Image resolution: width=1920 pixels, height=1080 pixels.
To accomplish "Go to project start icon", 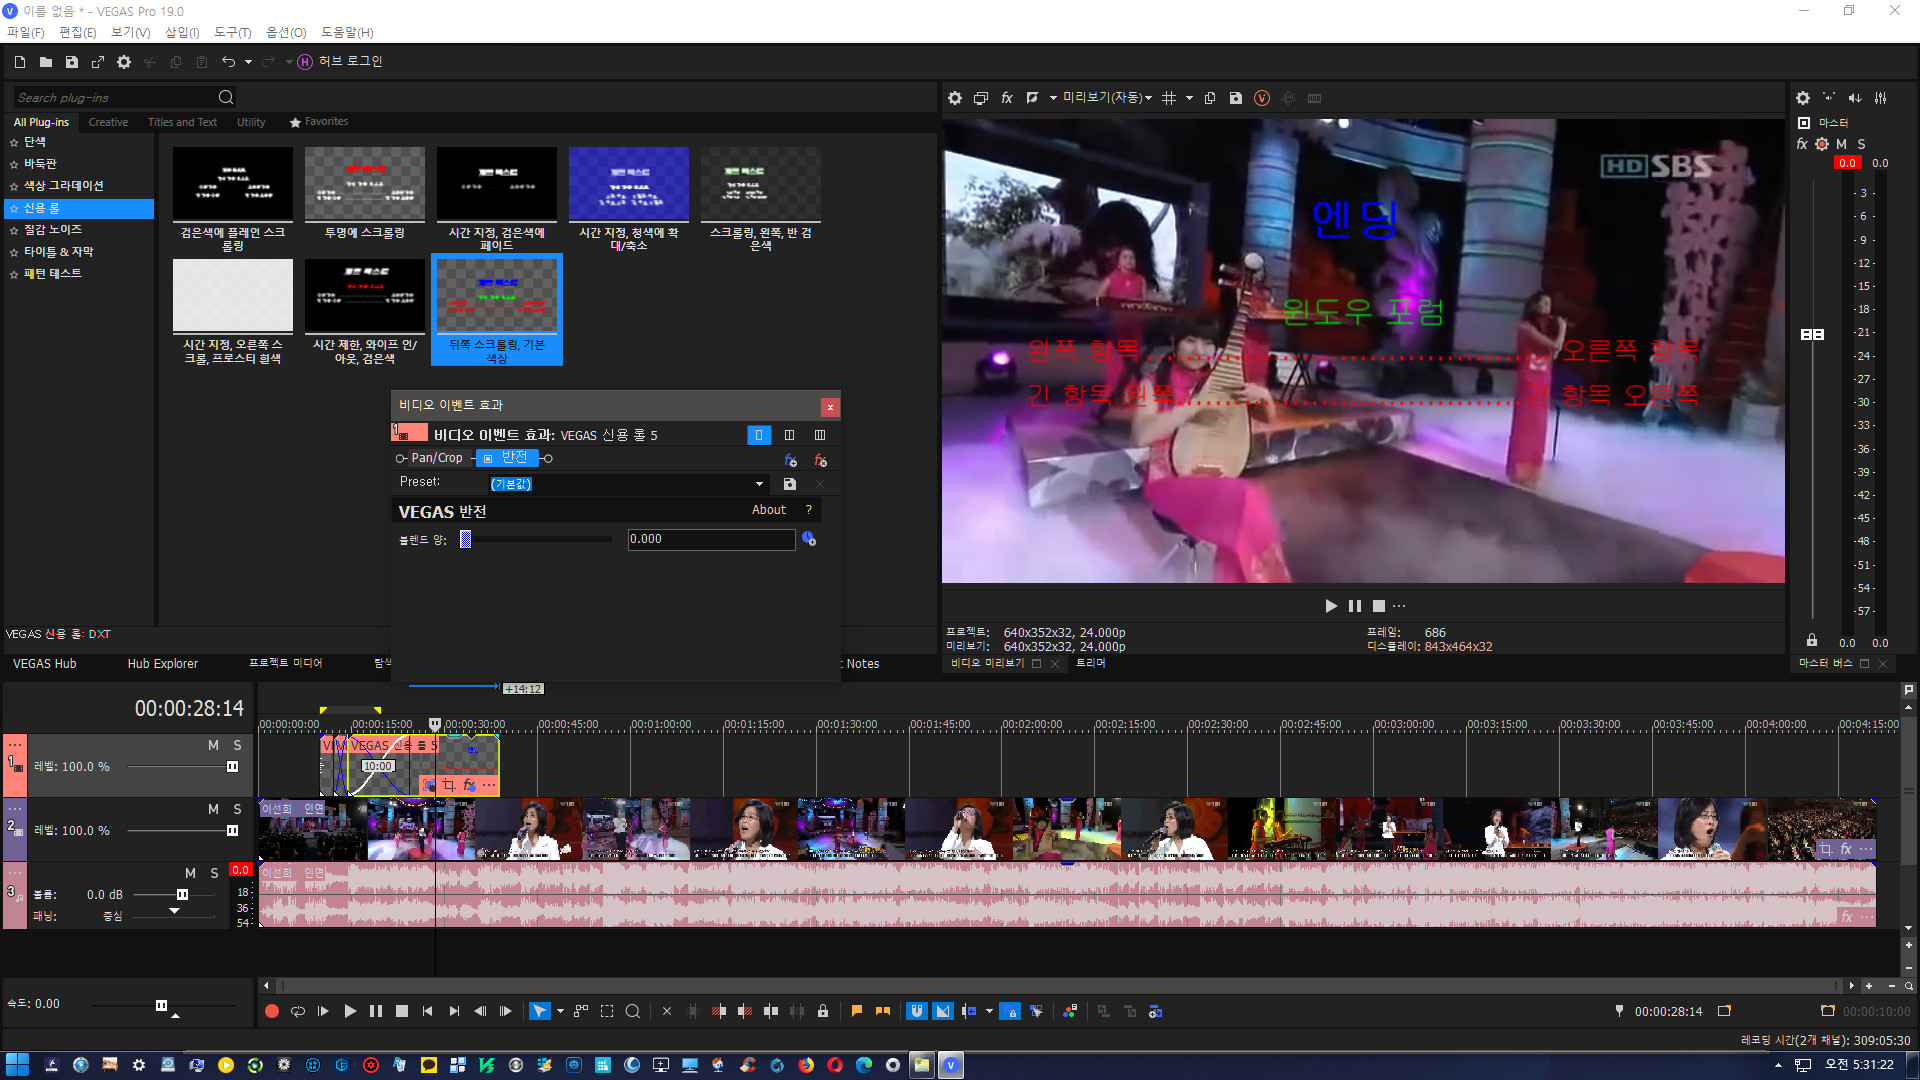I will click(x=428, y=1011).
